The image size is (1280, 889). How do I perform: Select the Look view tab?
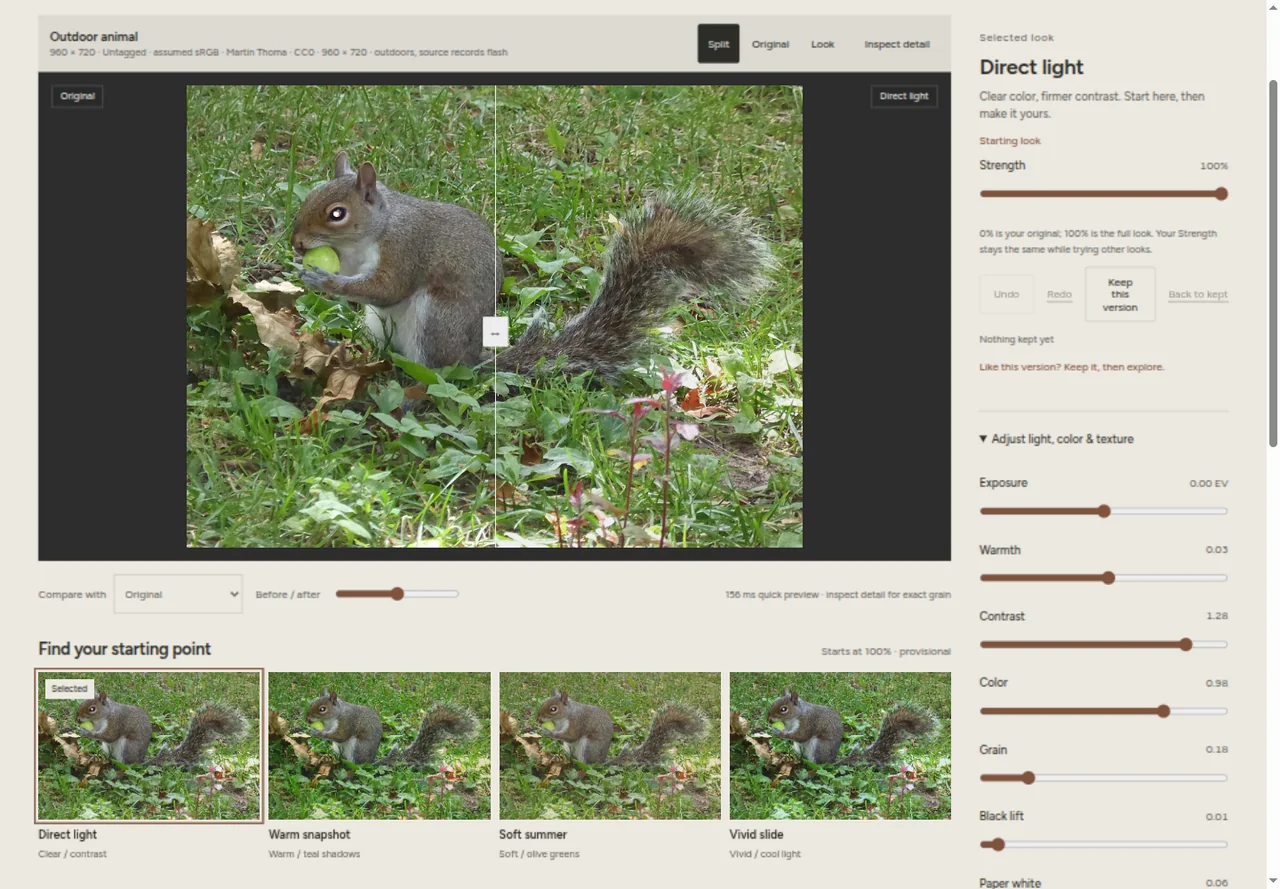click(x=822, y=44)
